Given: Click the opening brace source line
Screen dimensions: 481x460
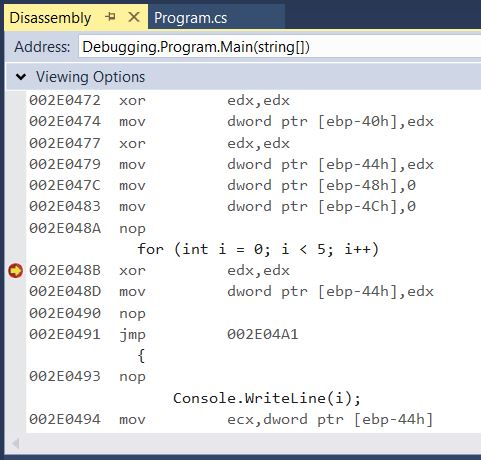Looking at the screenshot, I should (x=141, y=355).
